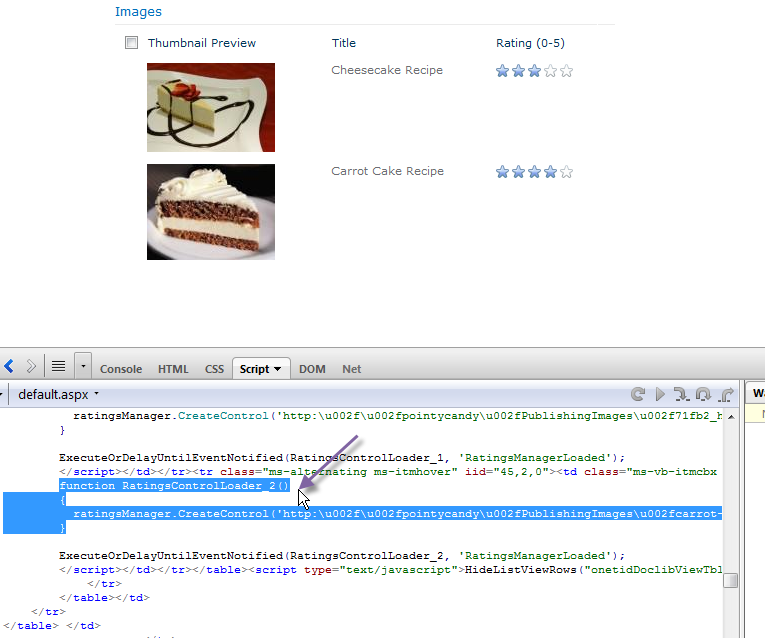Open the Images web part title link
765x638 pixels.
click(138, 12)
